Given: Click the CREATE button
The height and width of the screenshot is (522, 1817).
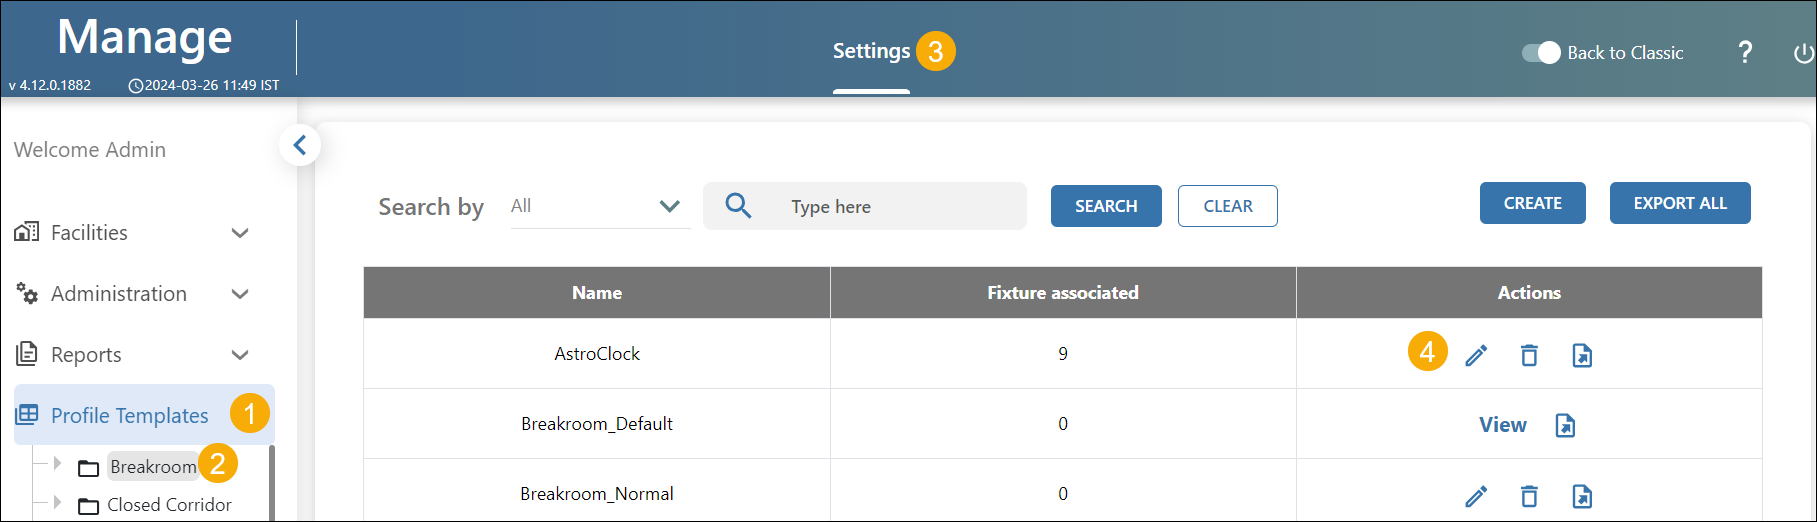Looking at the screenshot, I should tap(1532, 203).
